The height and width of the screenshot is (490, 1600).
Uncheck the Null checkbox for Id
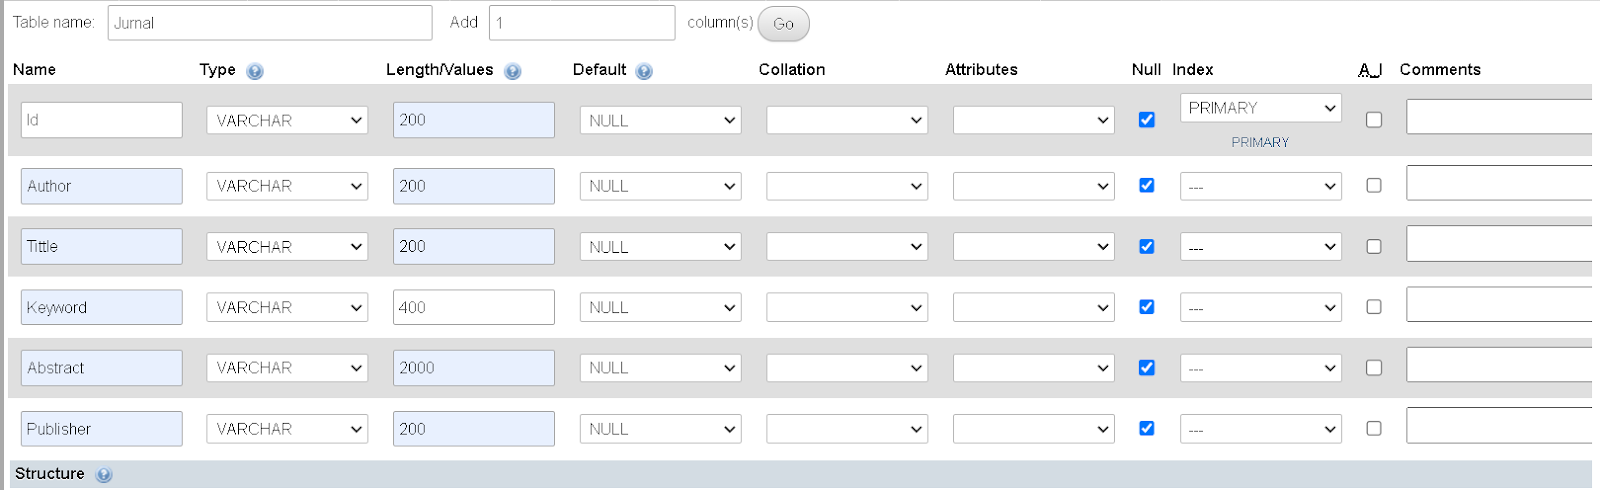coord(1147,120)
